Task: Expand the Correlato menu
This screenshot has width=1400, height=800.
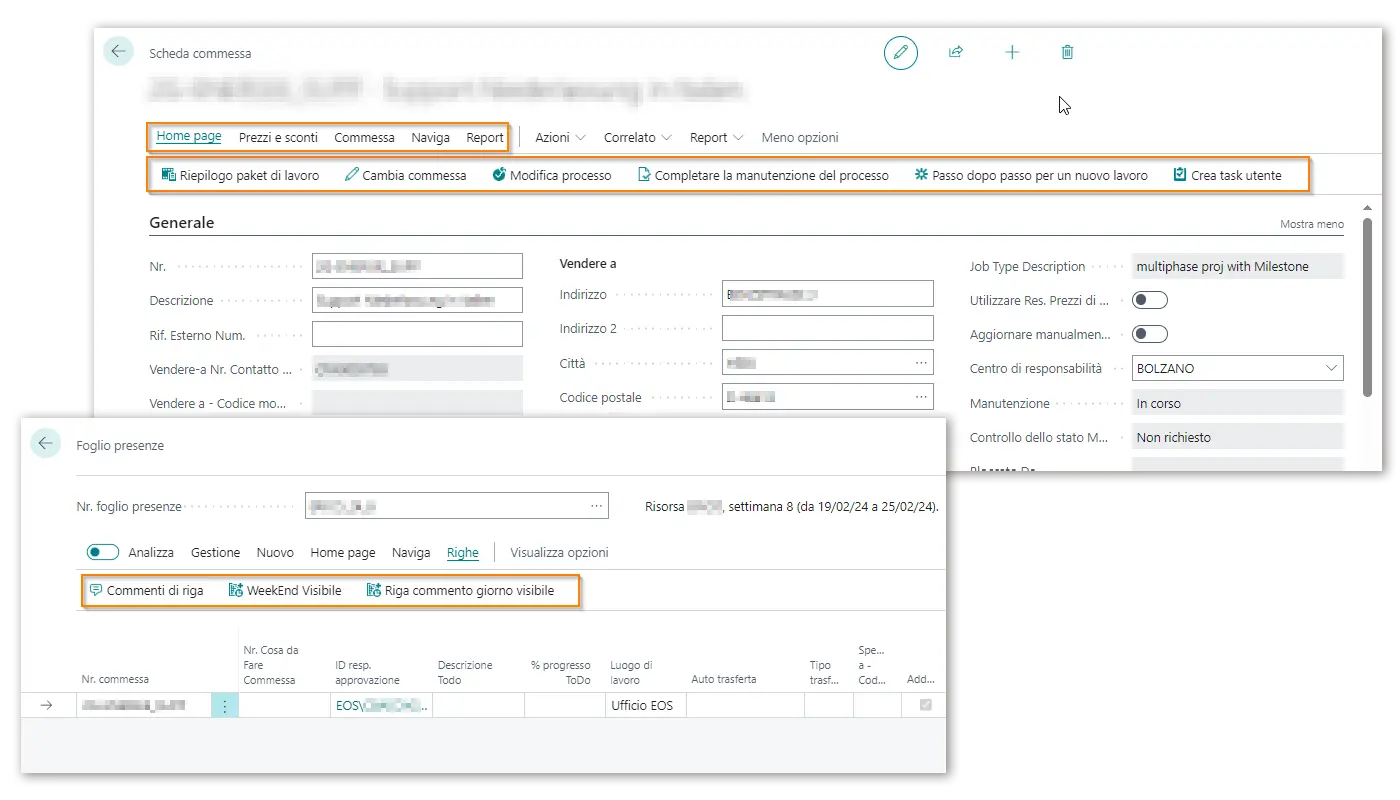Action: [638, 137]
